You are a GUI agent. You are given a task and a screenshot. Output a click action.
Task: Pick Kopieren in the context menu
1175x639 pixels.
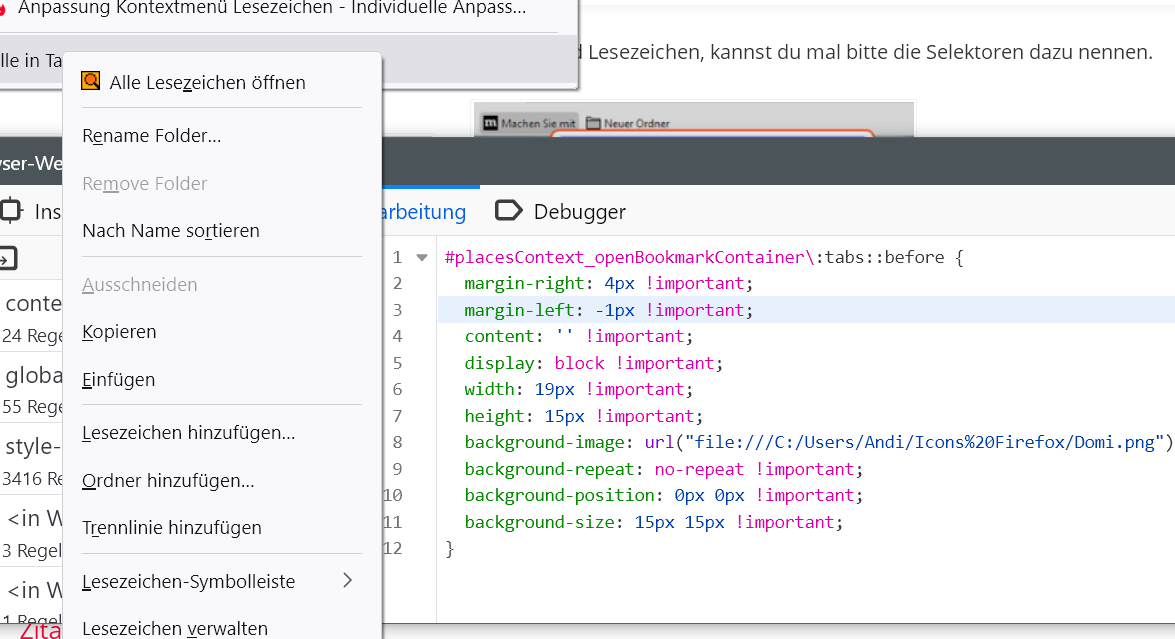click(119, 332)
